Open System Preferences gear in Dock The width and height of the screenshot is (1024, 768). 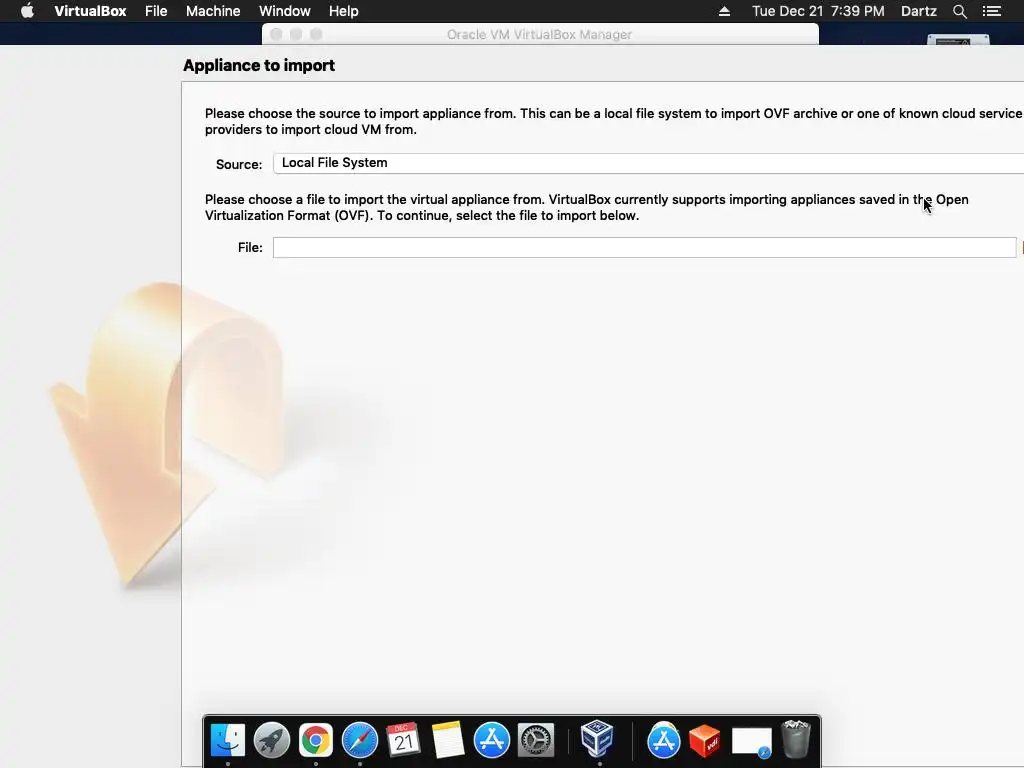(x=536, y=741)
